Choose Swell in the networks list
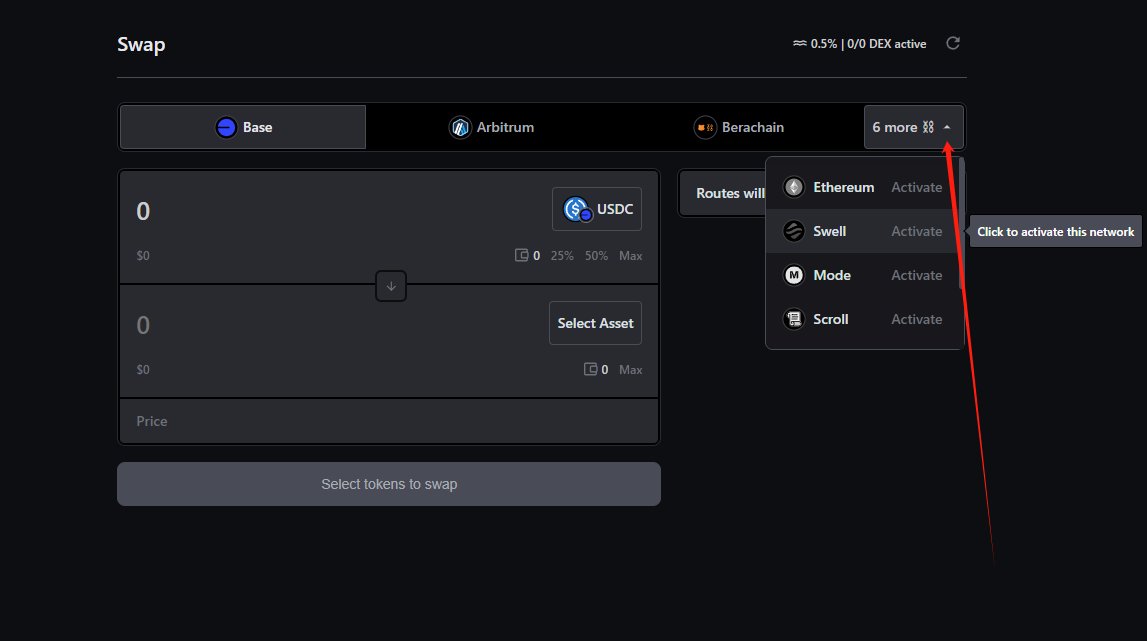Screen dimensions: 1147x641 (862, 231)
